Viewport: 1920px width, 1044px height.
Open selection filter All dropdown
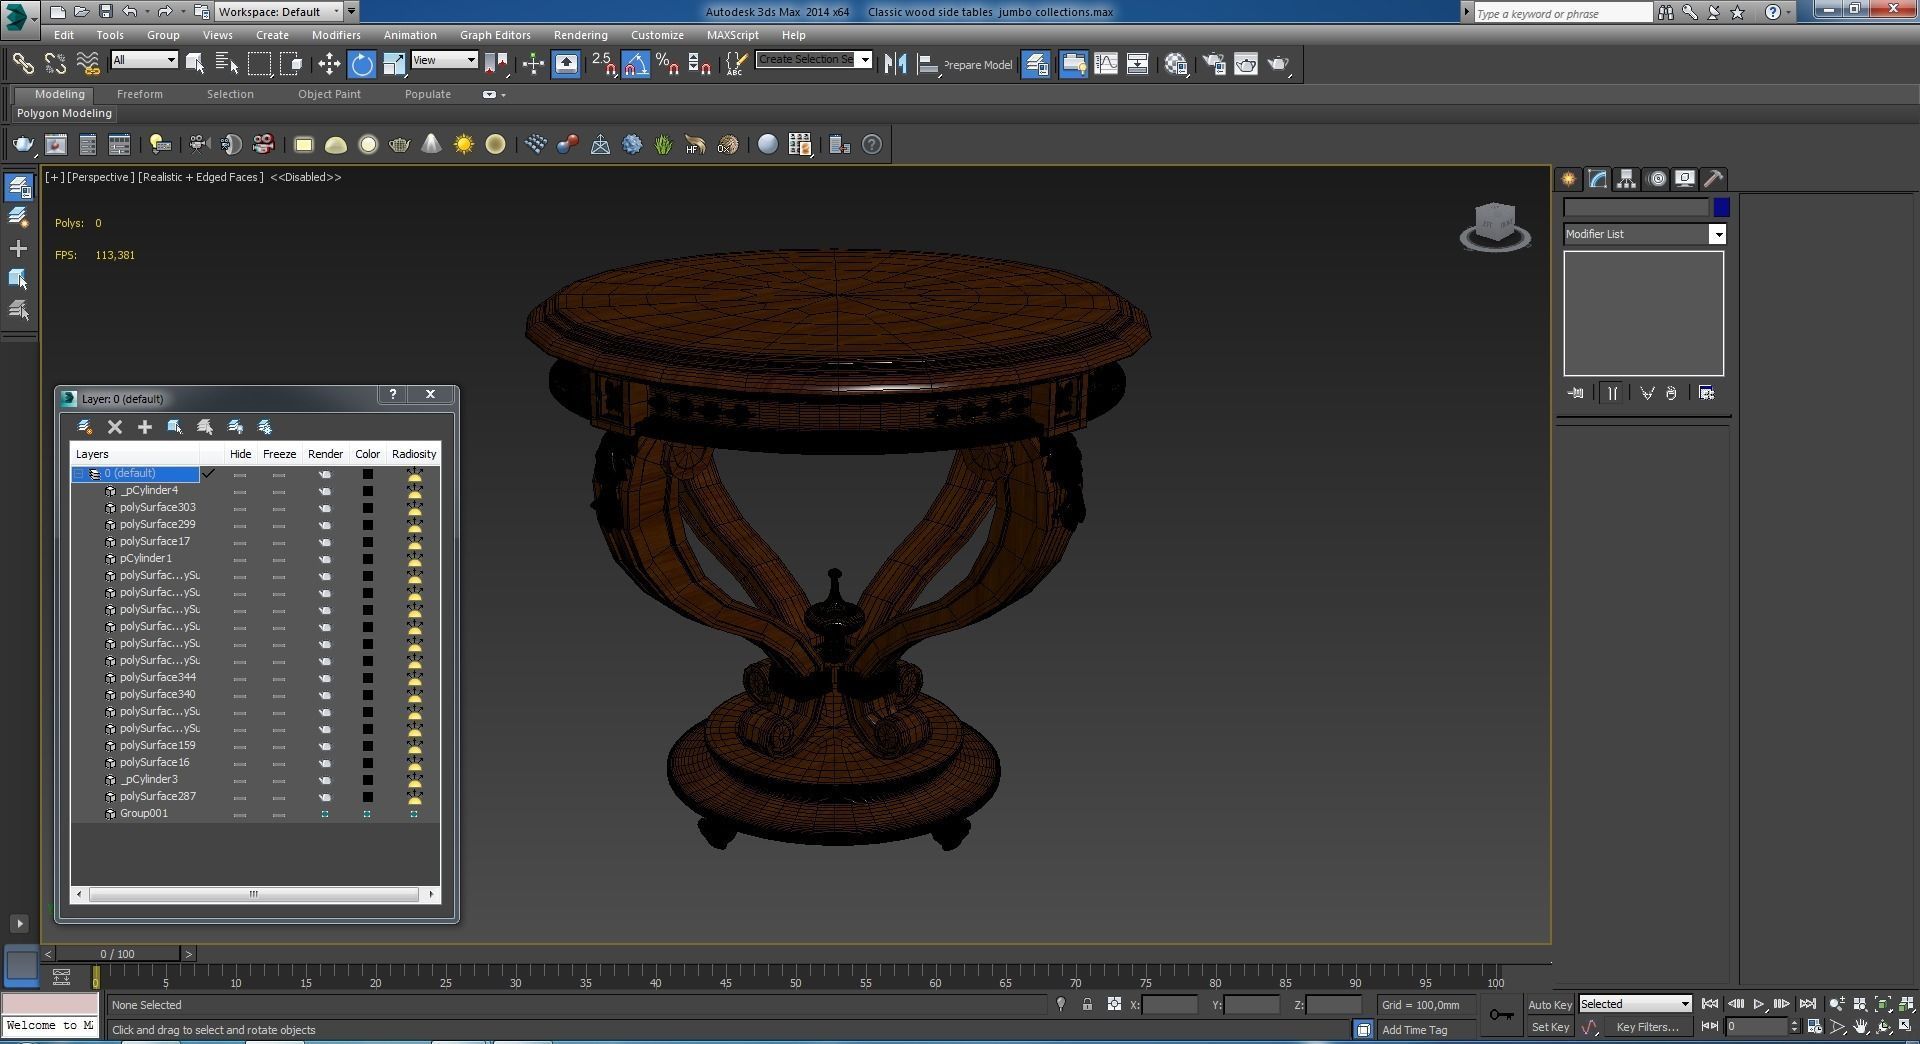click(144, 60)
